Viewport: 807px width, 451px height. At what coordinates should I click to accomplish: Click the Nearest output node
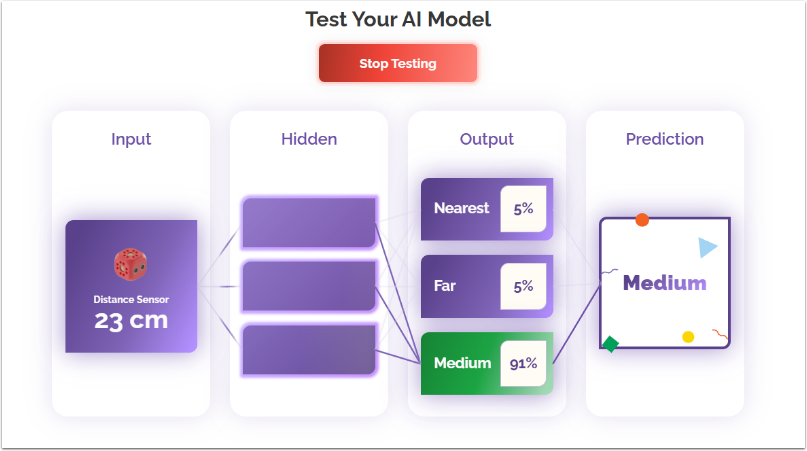pos(461,209)
